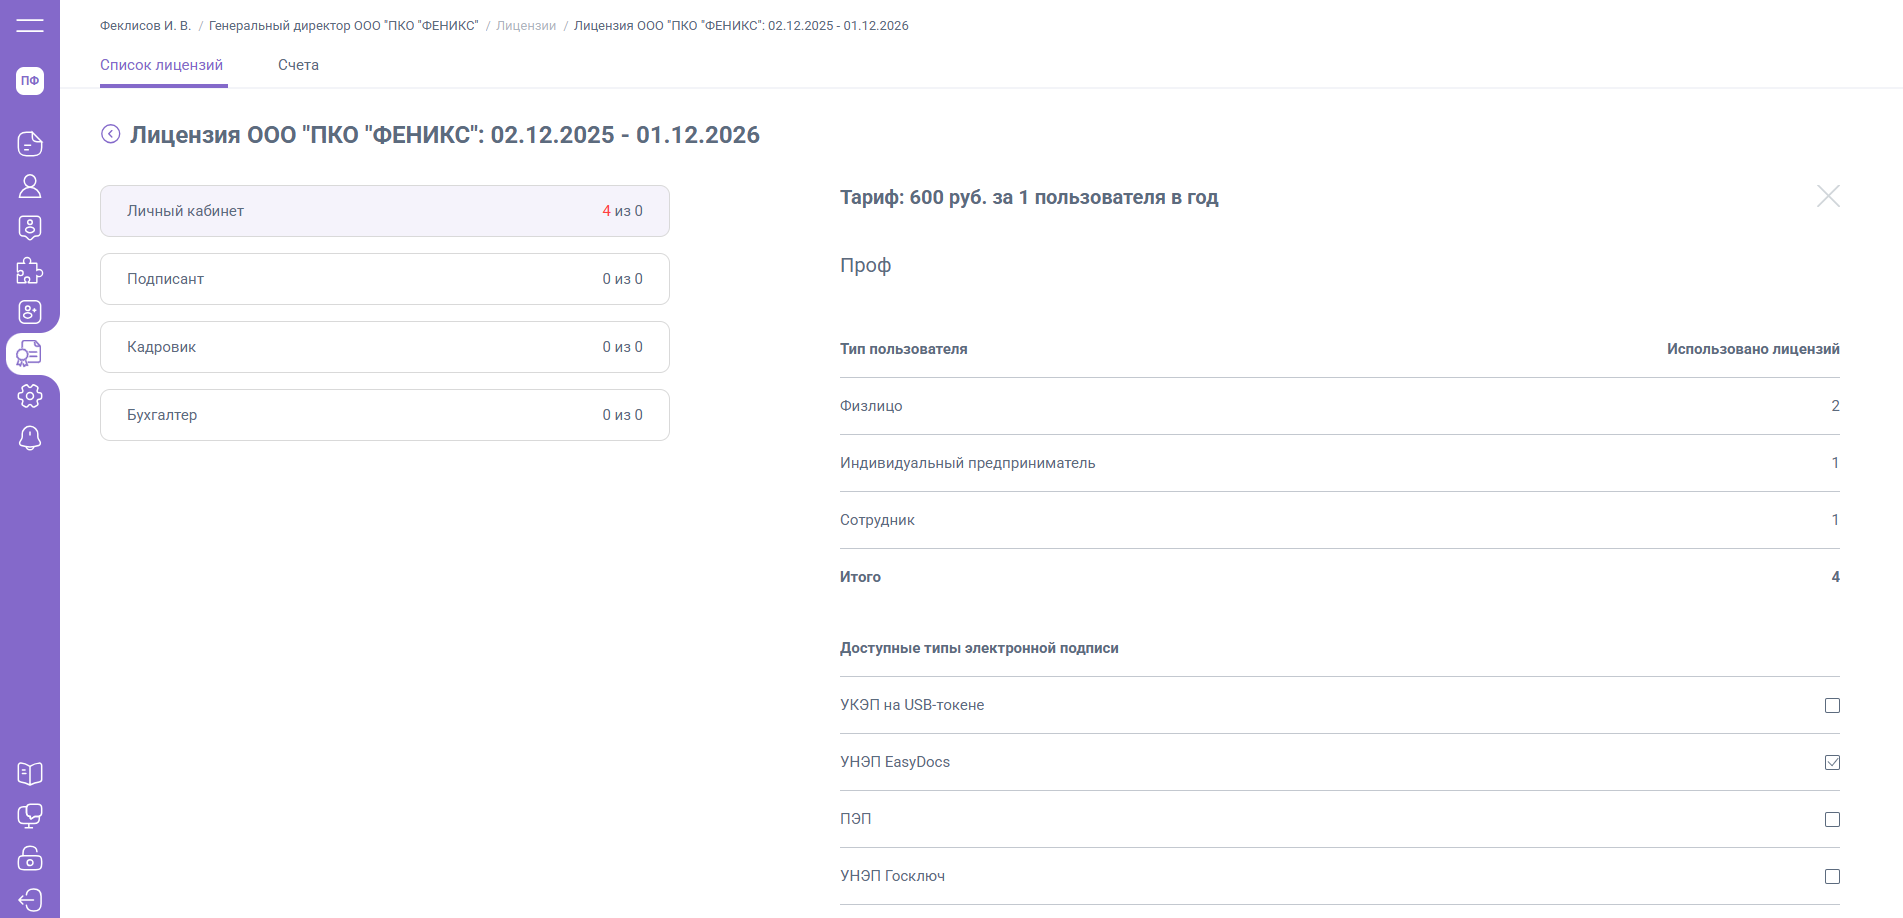Open the knowledge base book icon
This screenshot has width=1903, height=918.
(x=30, y=773)
